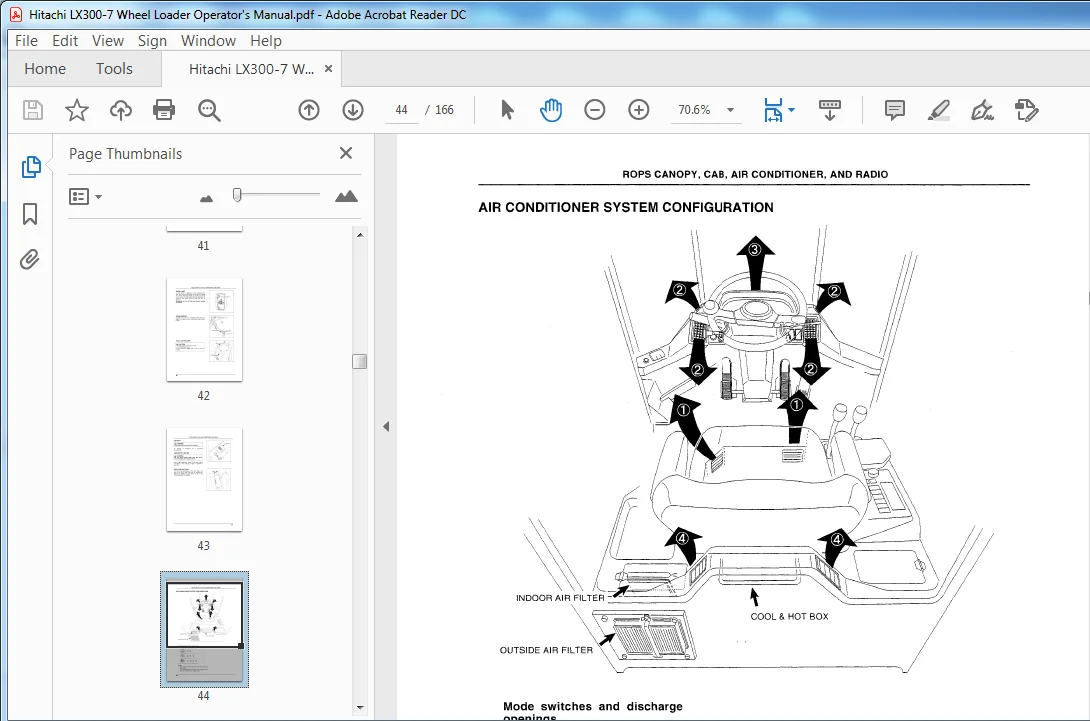Click the 'Page Thumbnails' panel title
The height and width of the screenshot is (721, 1090).
point(125,154)
